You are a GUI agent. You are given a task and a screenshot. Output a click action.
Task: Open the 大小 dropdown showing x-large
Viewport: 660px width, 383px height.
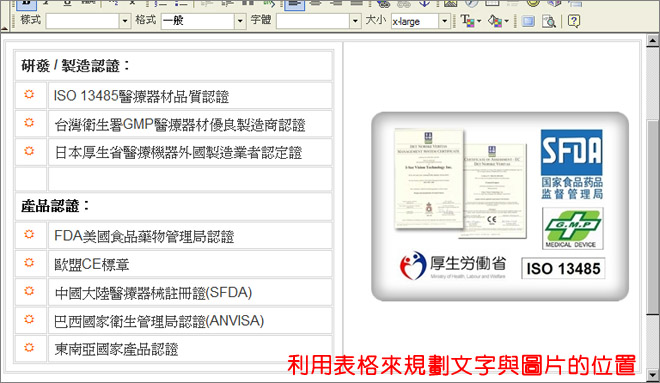[x=444, y=21]
